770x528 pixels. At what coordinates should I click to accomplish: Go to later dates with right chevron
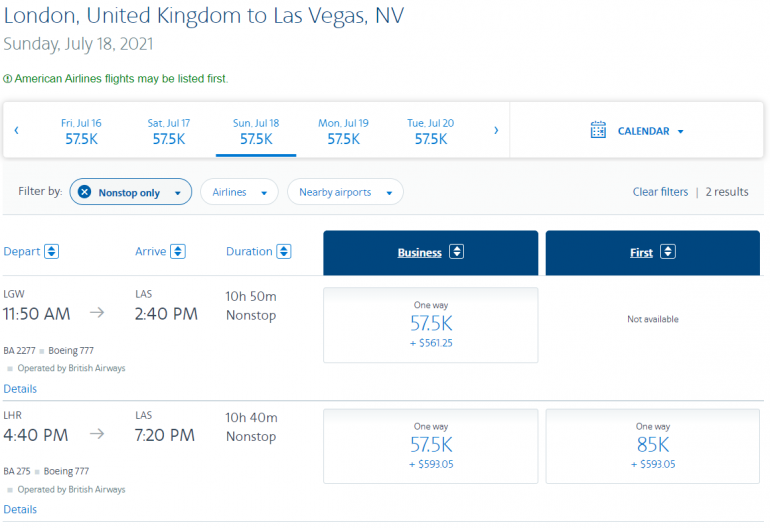(496, 131)
